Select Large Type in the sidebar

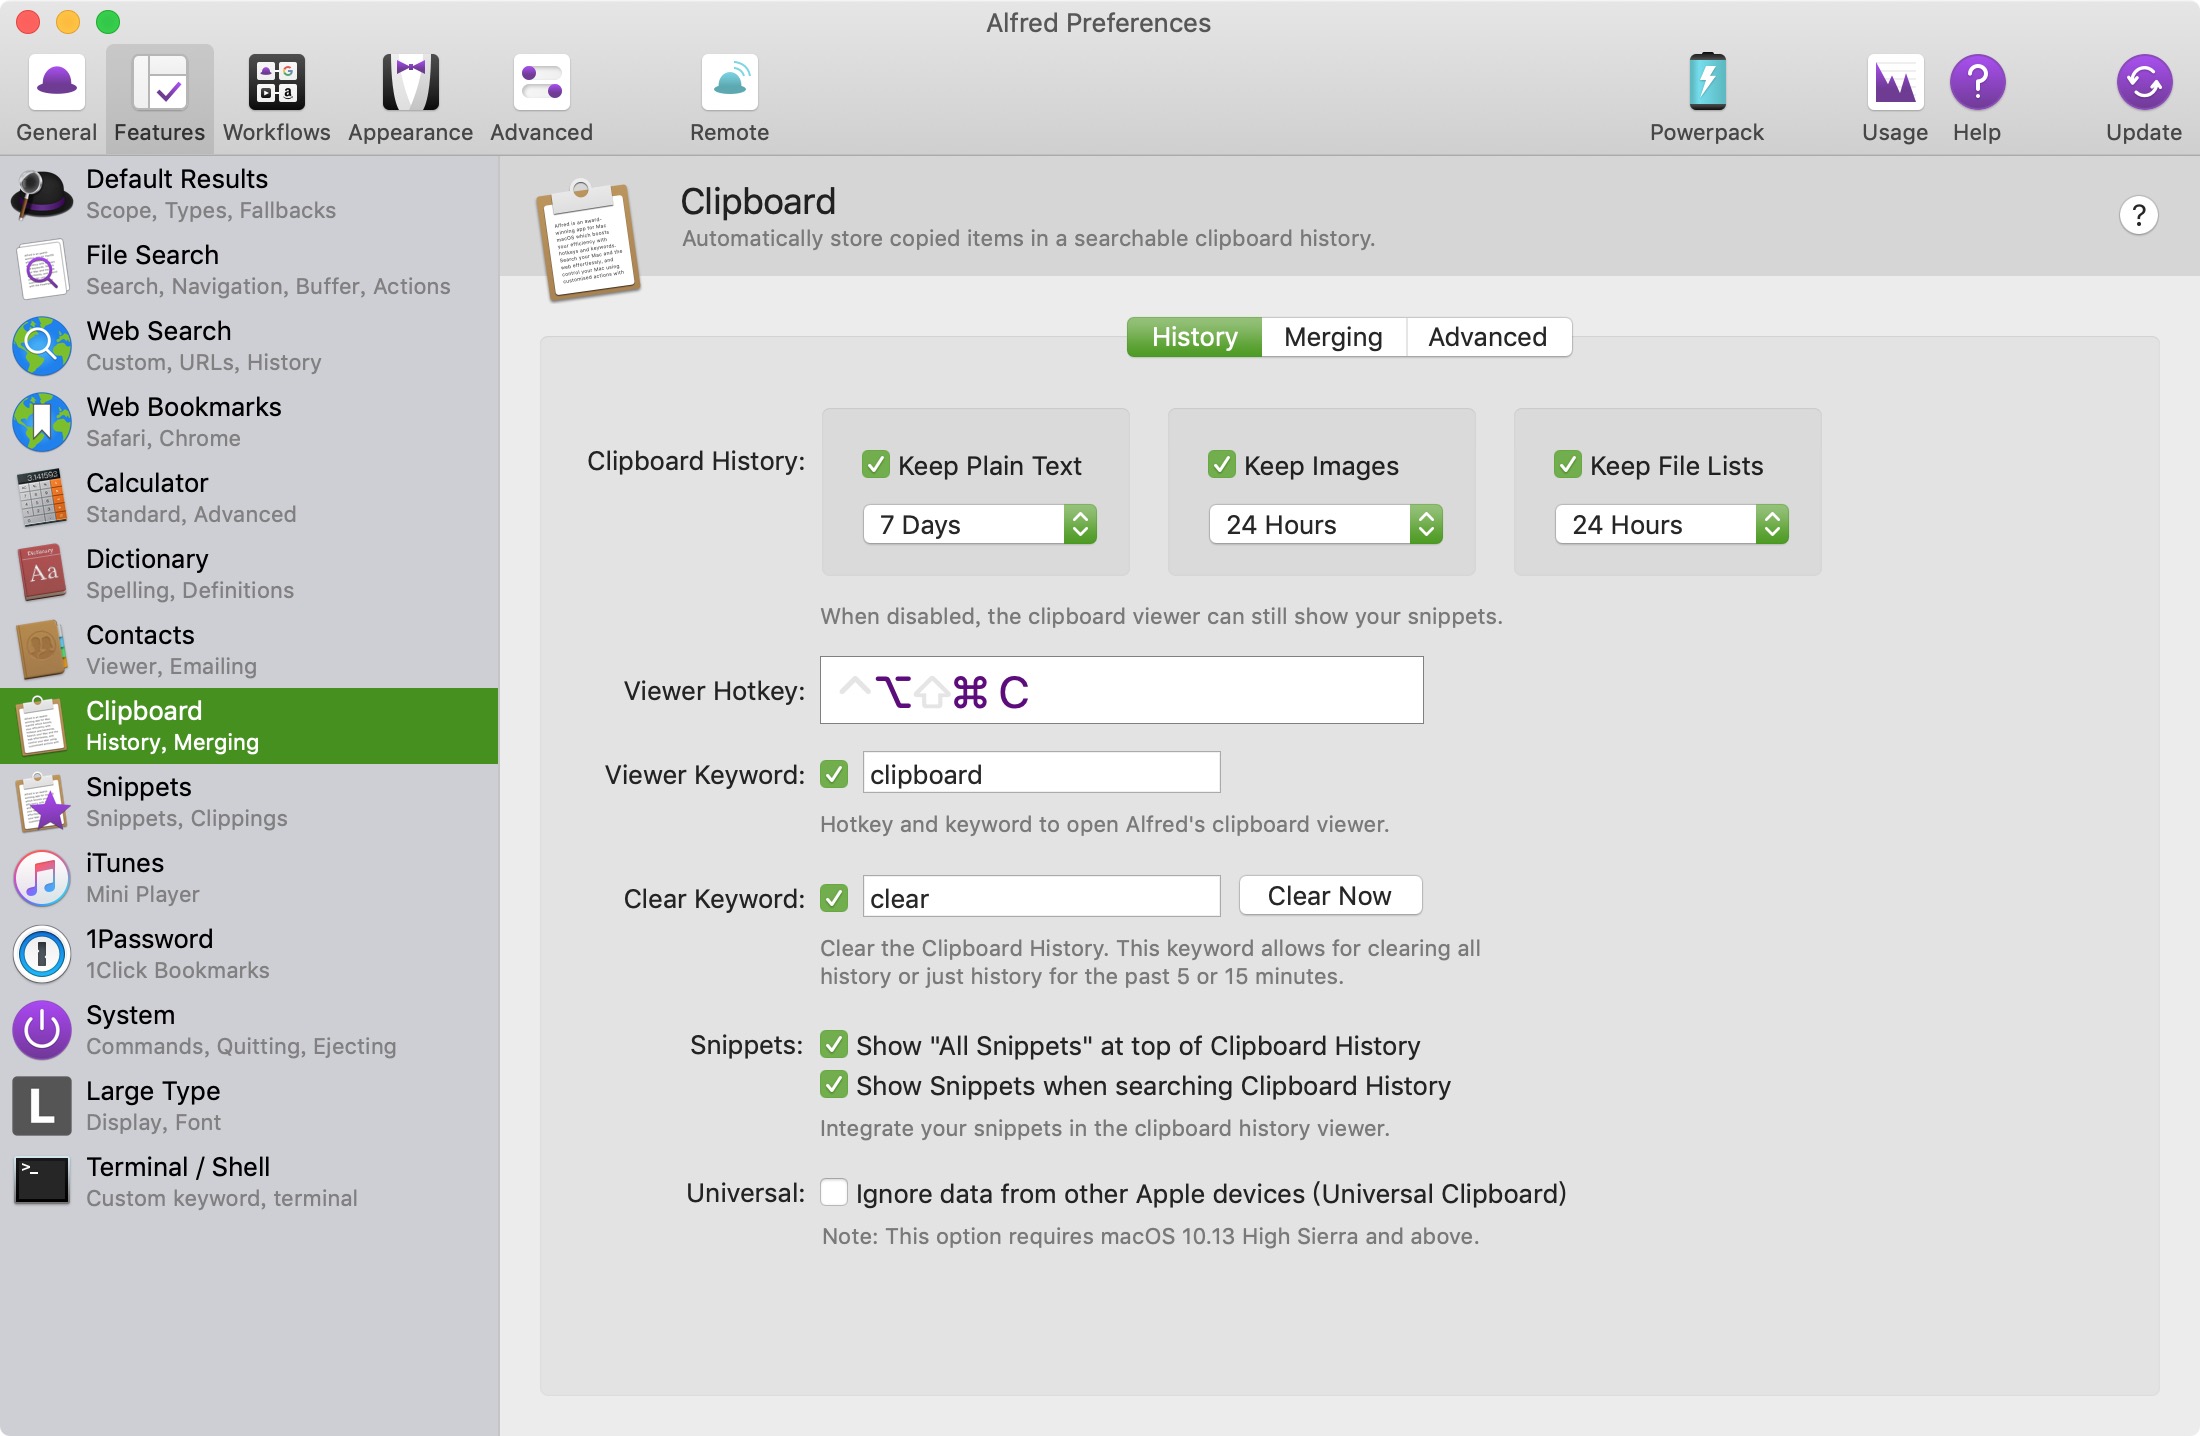click(249, 1106)
